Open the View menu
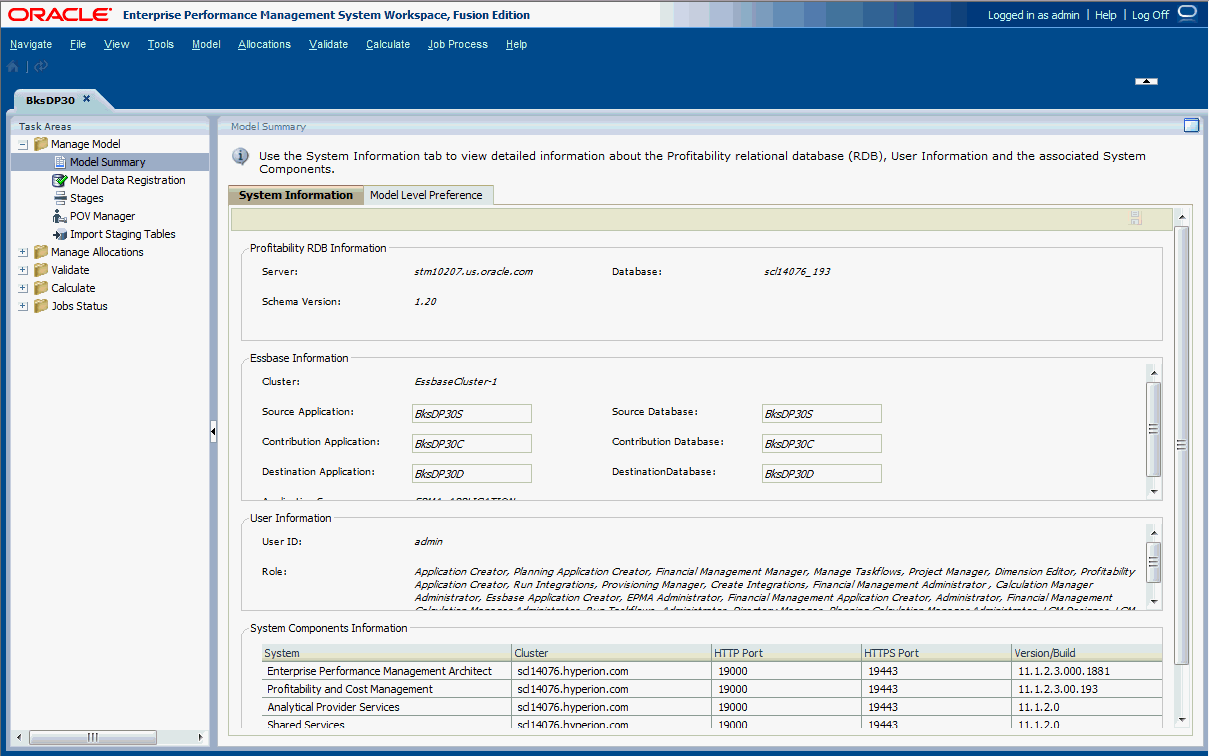 [117, 44]
